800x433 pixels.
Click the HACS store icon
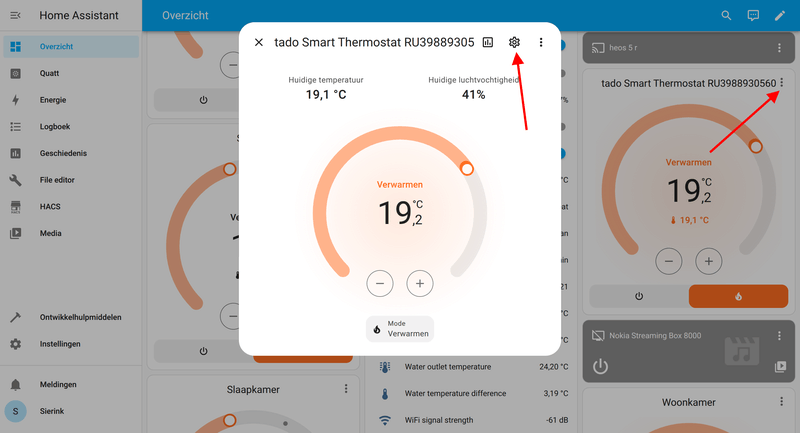tap(16, 207)
